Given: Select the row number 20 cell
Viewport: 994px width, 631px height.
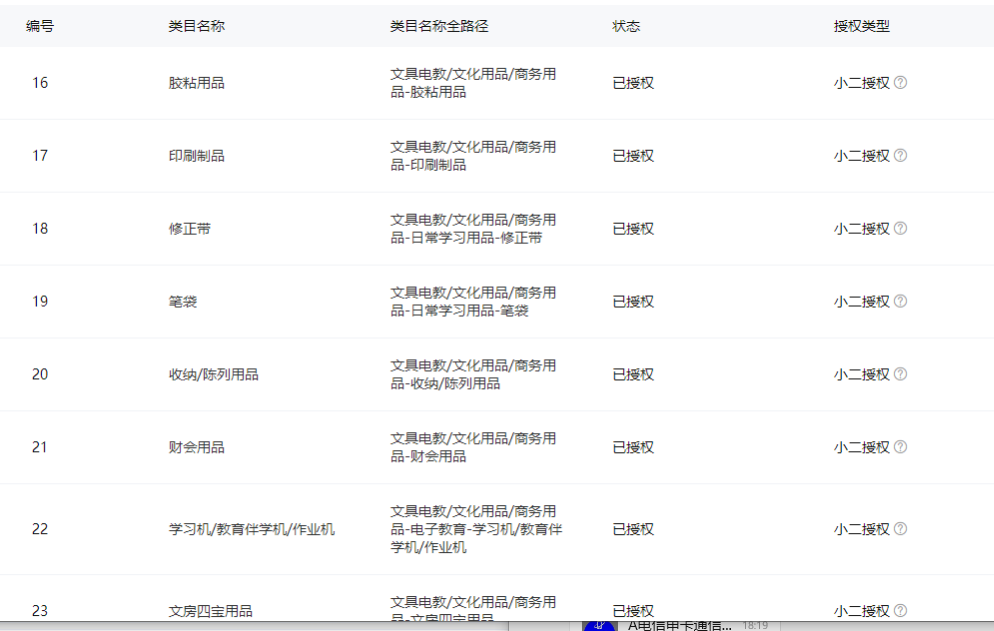Looking at the screenshot, I should [x=40, y=374].
